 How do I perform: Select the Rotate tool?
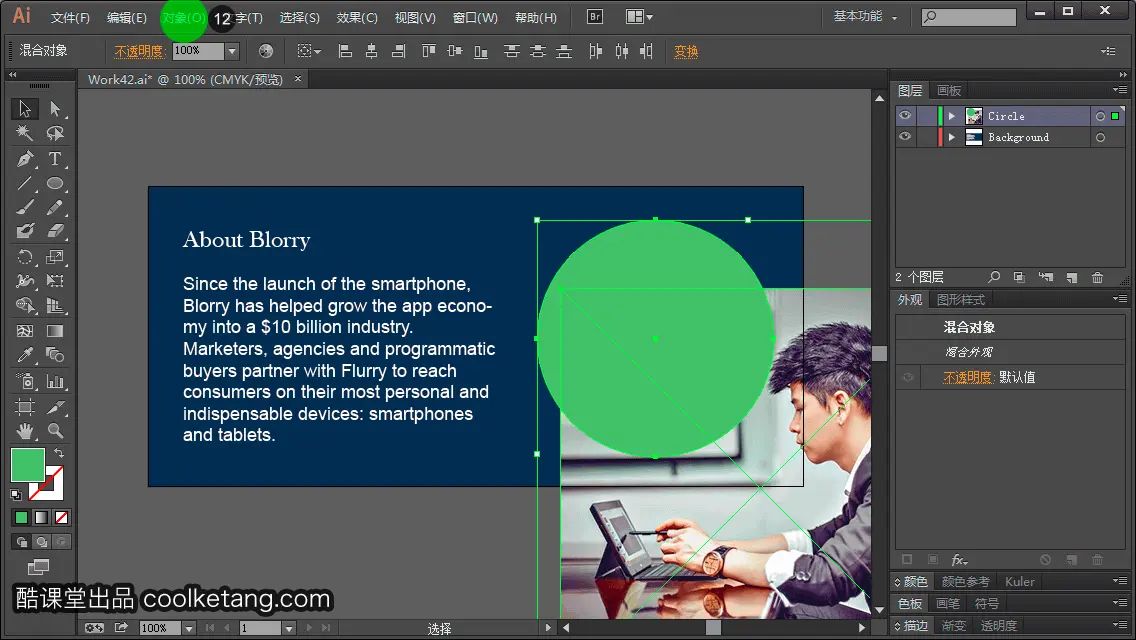click(25, 257)
